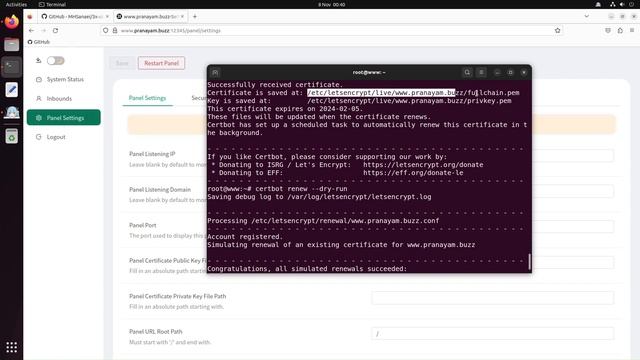The width and height of the screenshot is (640, 360).
Task: Open terminal hamburger menu
Action: 482,72
